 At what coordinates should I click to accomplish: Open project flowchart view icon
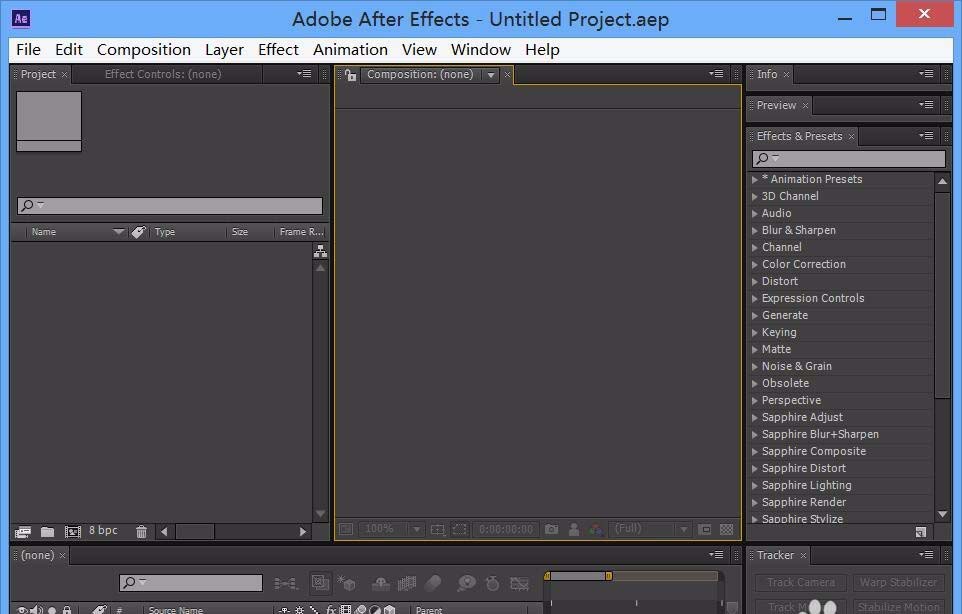point(320,251)
